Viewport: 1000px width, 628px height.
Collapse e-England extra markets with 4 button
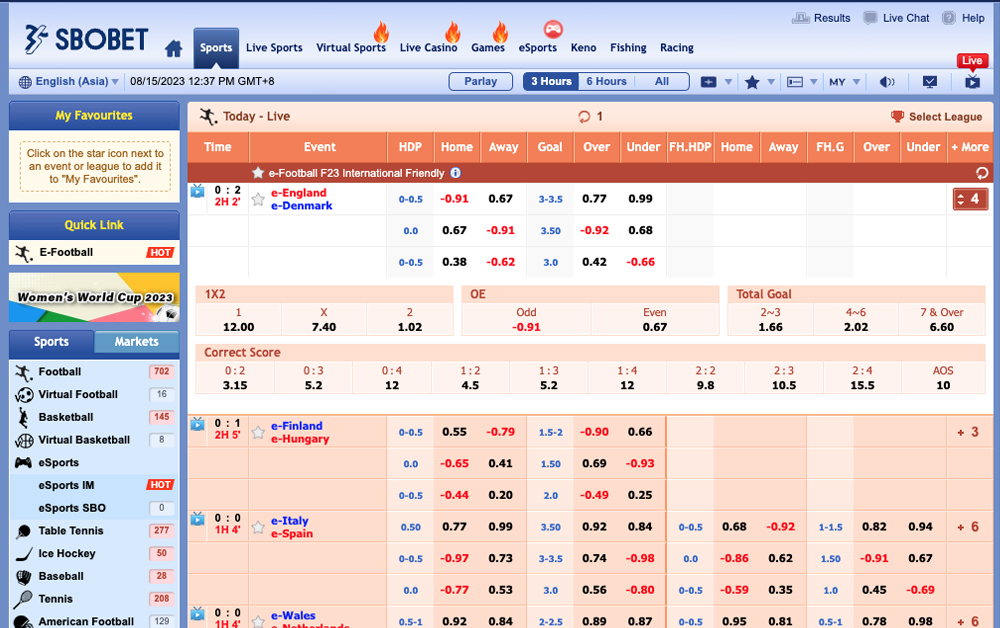tap(970, 200)
